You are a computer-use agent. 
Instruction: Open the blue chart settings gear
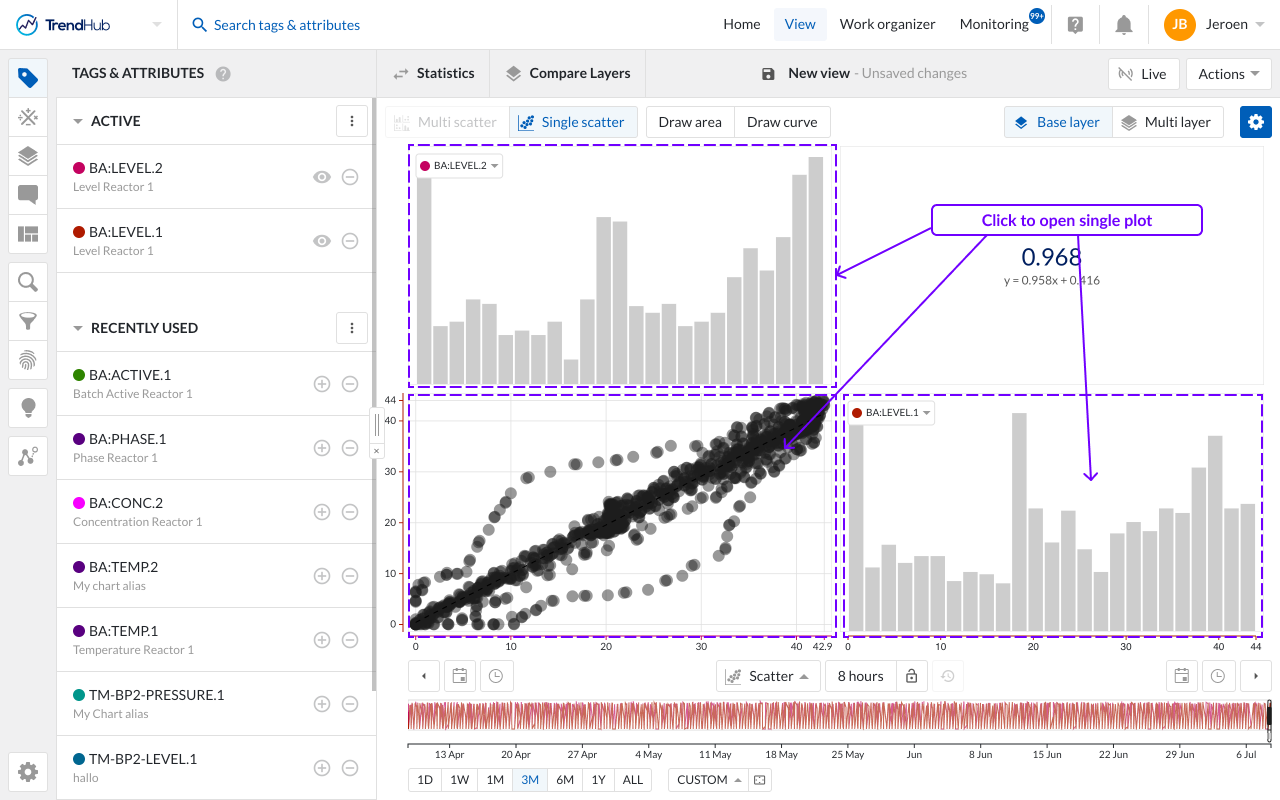point(1255,121)
